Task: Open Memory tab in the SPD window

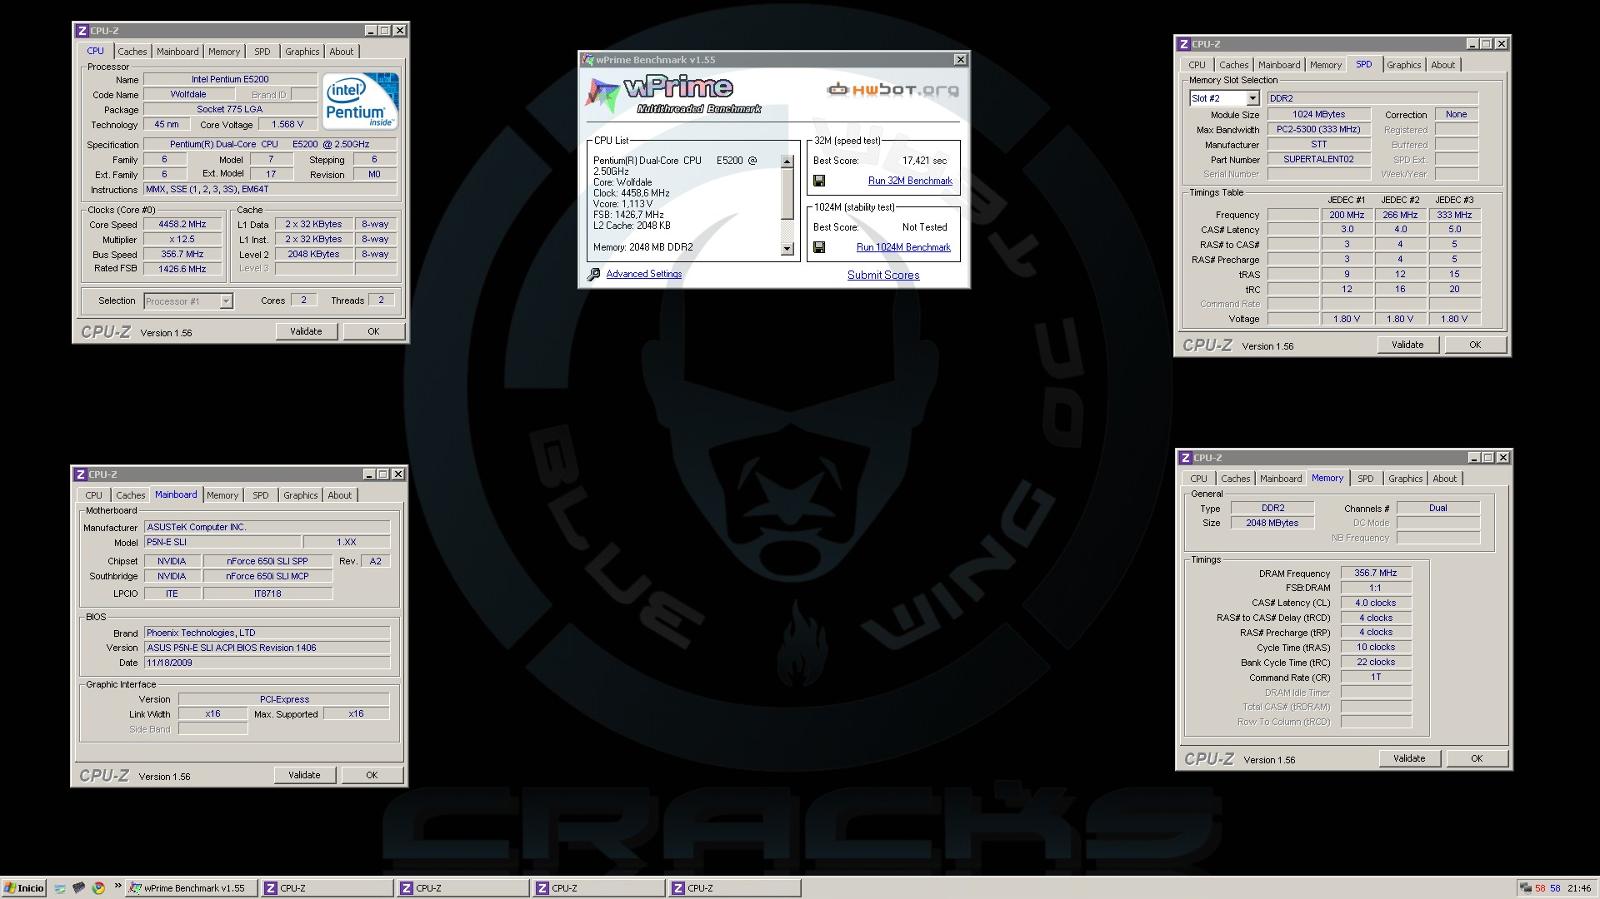Action: 1326,65
